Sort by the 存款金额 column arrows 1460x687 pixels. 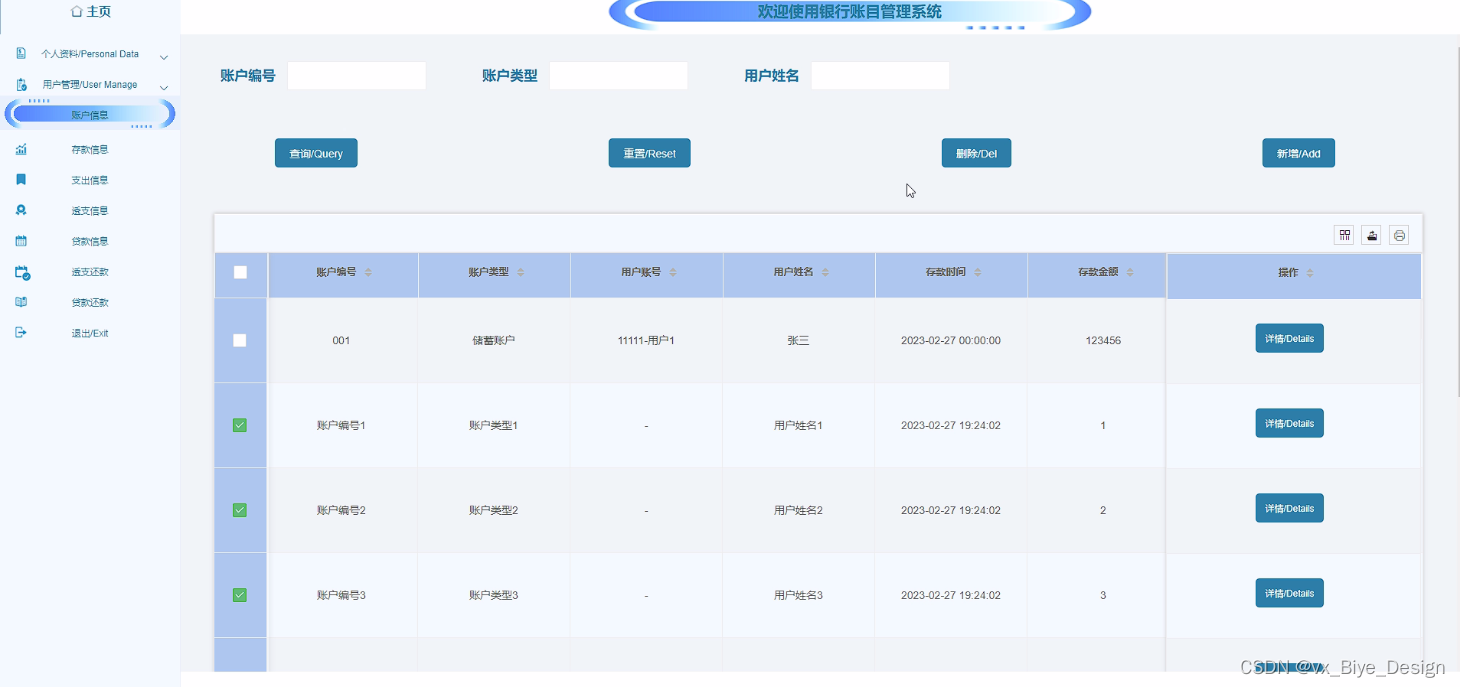[1129, 273]
